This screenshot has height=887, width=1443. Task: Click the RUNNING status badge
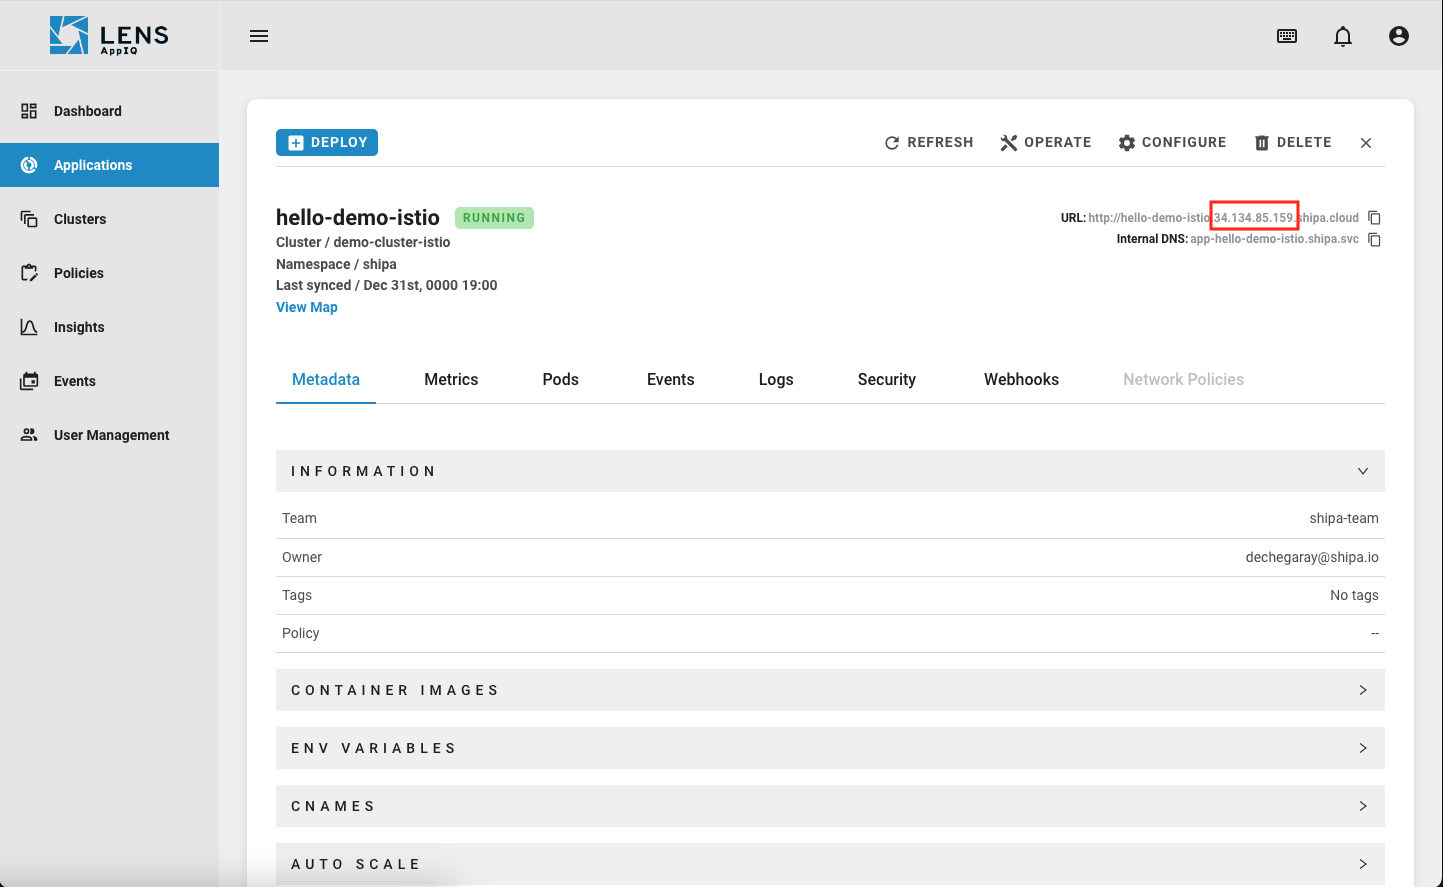494,218
